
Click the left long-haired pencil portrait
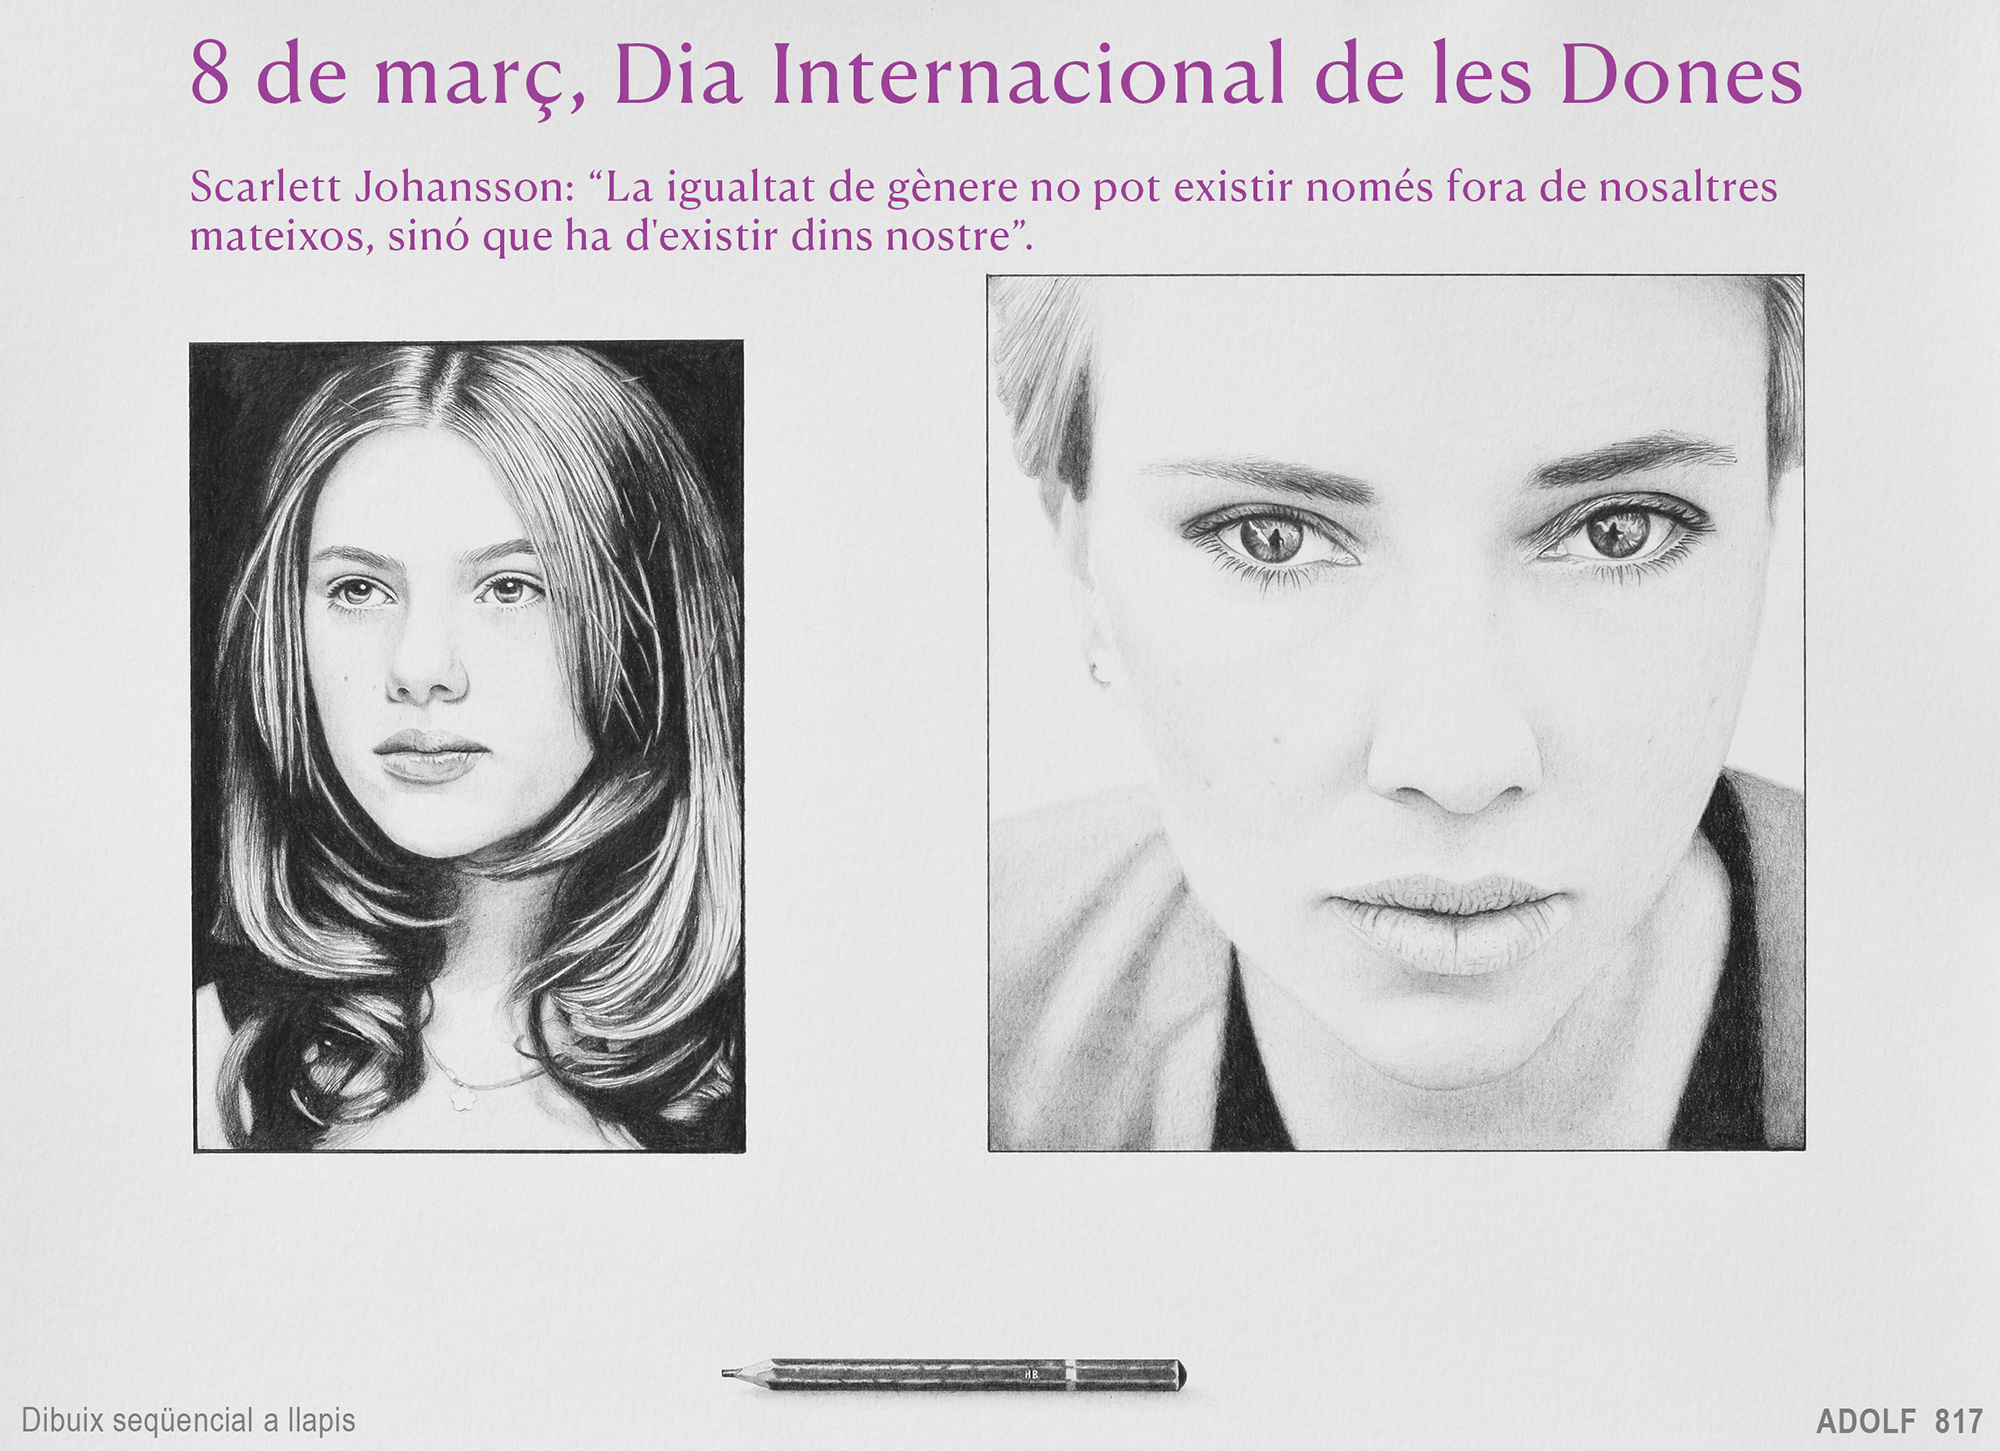pos(467,745)
